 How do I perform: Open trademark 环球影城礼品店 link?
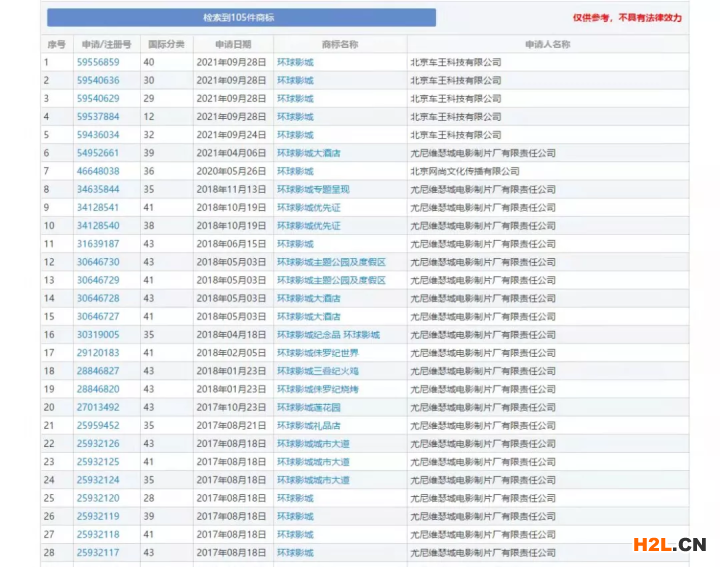(309, 426)
